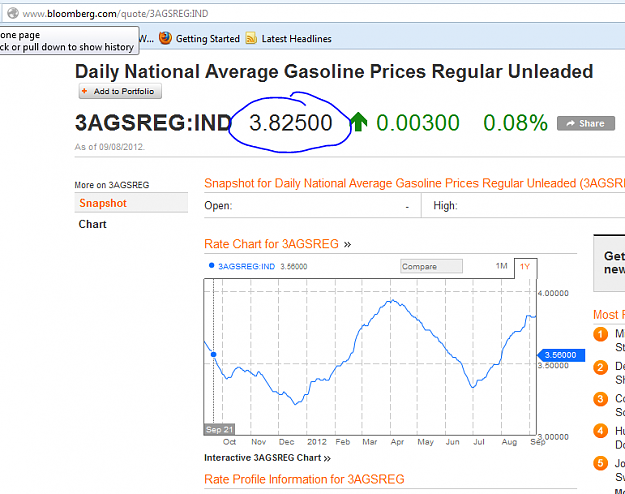This screenshot has height=494, width=625.
Task: Click the globe site icon in address bar
Action: (13, 13)
